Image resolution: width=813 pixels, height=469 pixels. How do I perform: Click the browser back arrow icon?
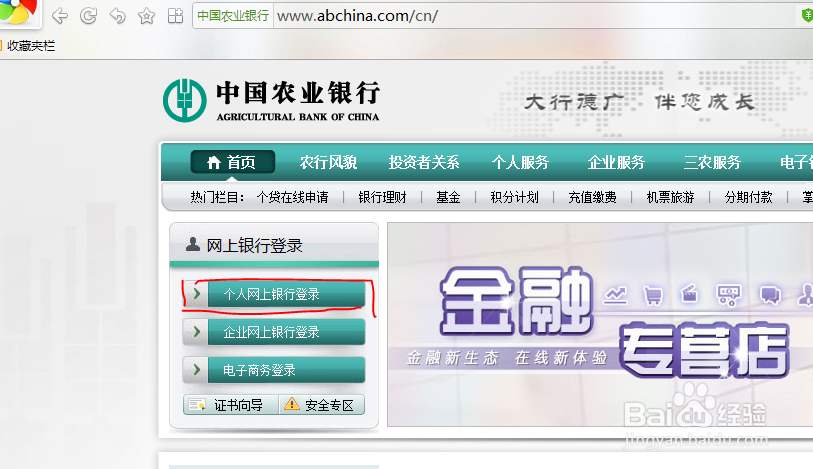(x=60, y=16)
